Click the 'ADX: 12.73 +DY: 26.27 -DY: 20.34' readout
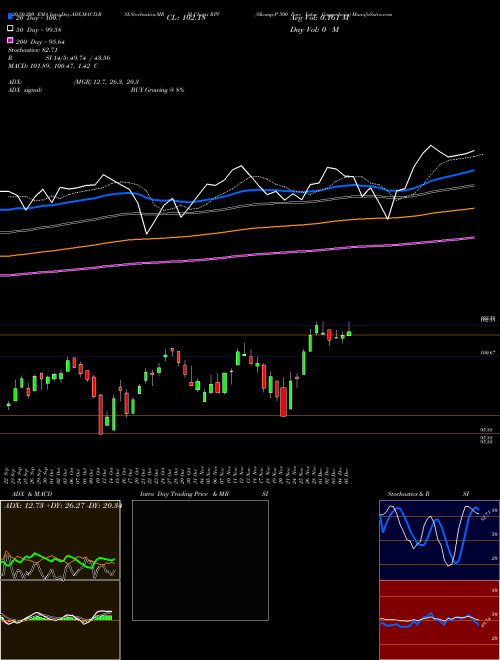Image resolution: width=500 pixels, height=660 pixels. [x=63, y=506]
